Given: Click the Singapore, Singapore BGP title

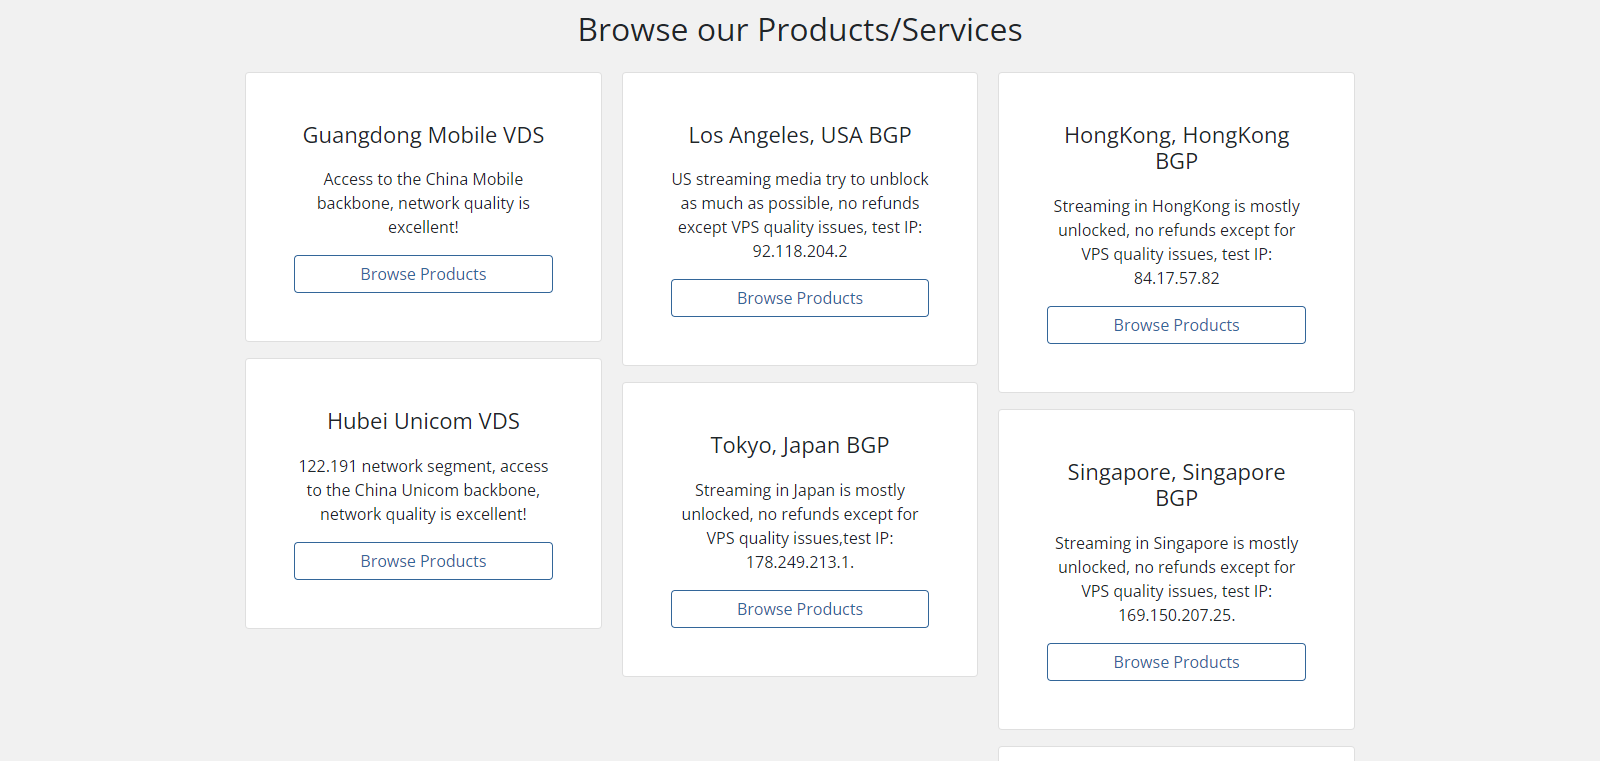Looking at the screenshot, I should click(1176, 485).
